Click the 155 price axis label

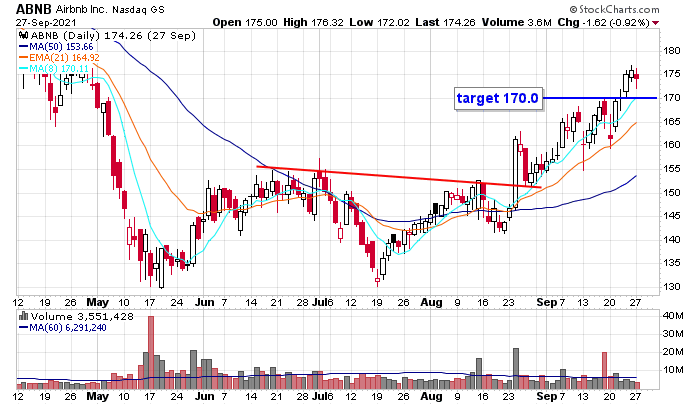671,169
